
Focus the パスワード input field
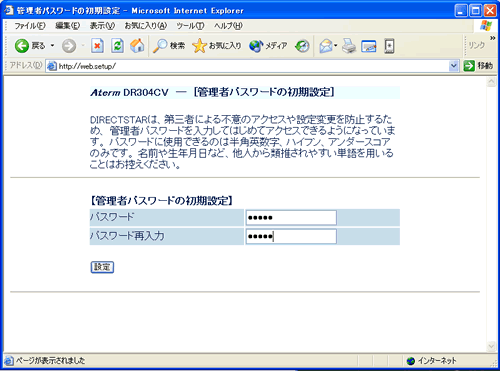[291, 218]
